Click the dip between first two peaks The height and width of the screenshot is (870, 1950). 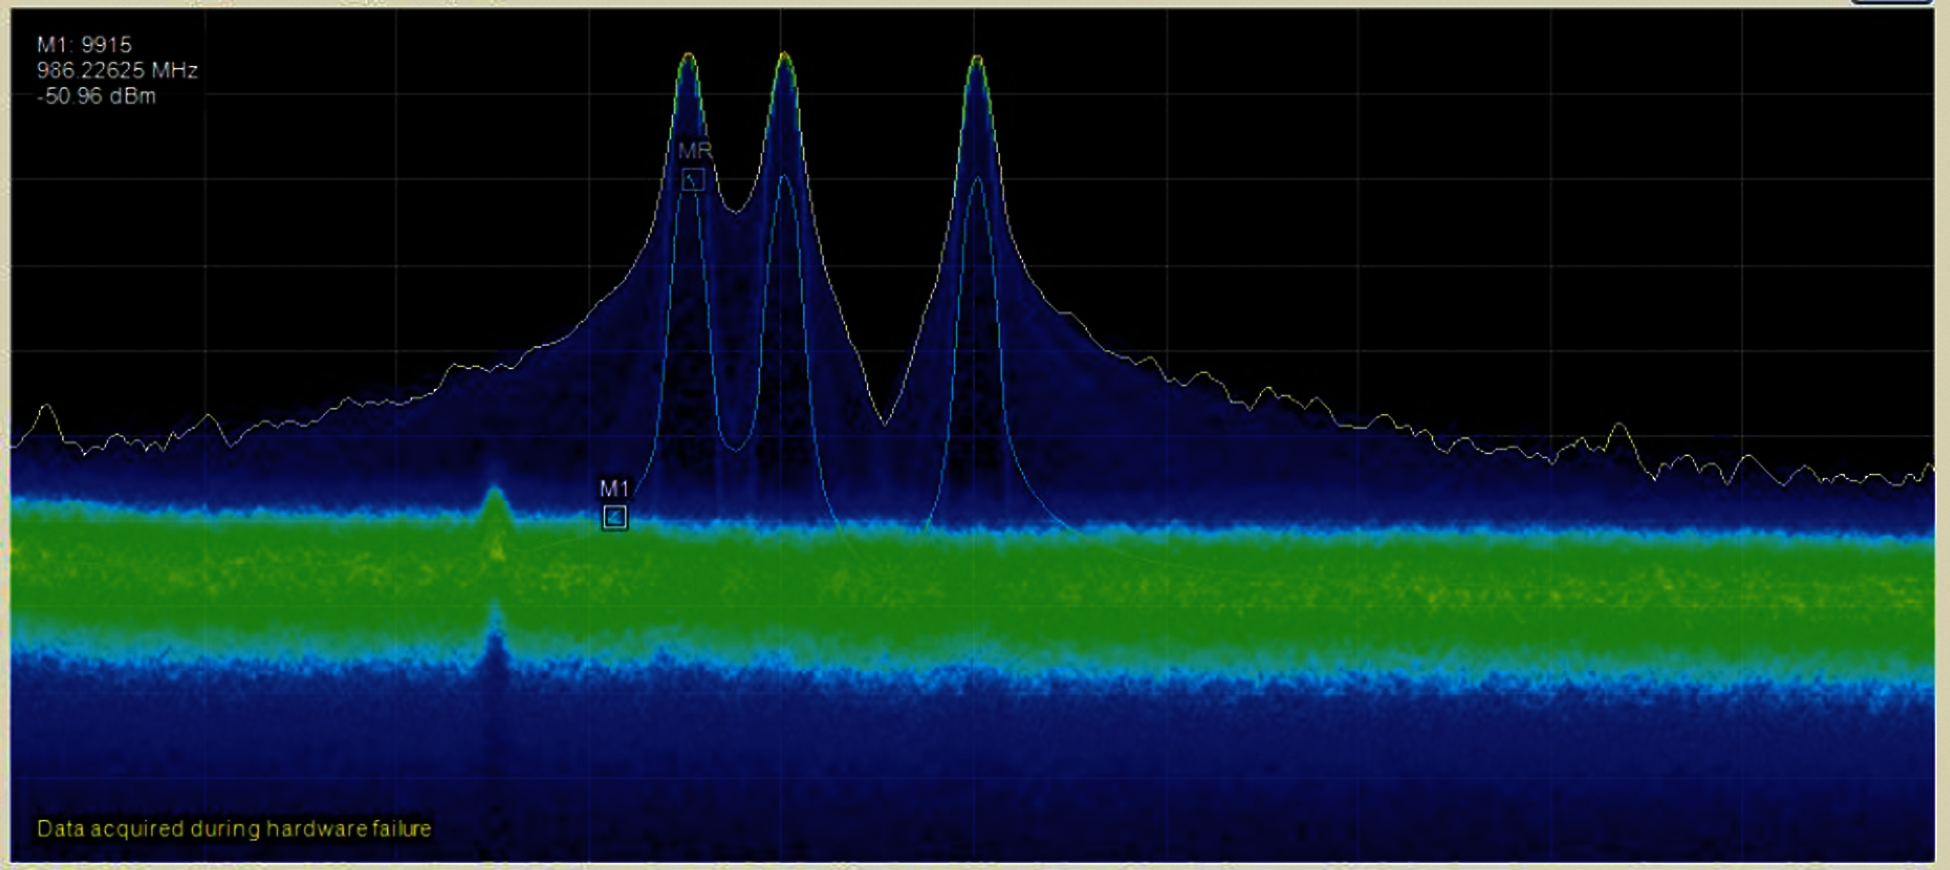click(736, 210)
